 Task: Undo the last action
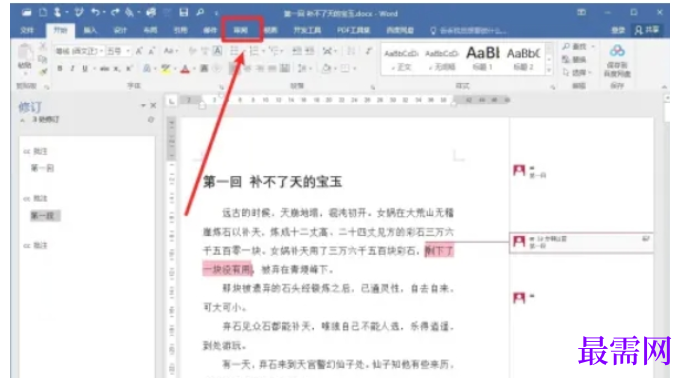95,13
